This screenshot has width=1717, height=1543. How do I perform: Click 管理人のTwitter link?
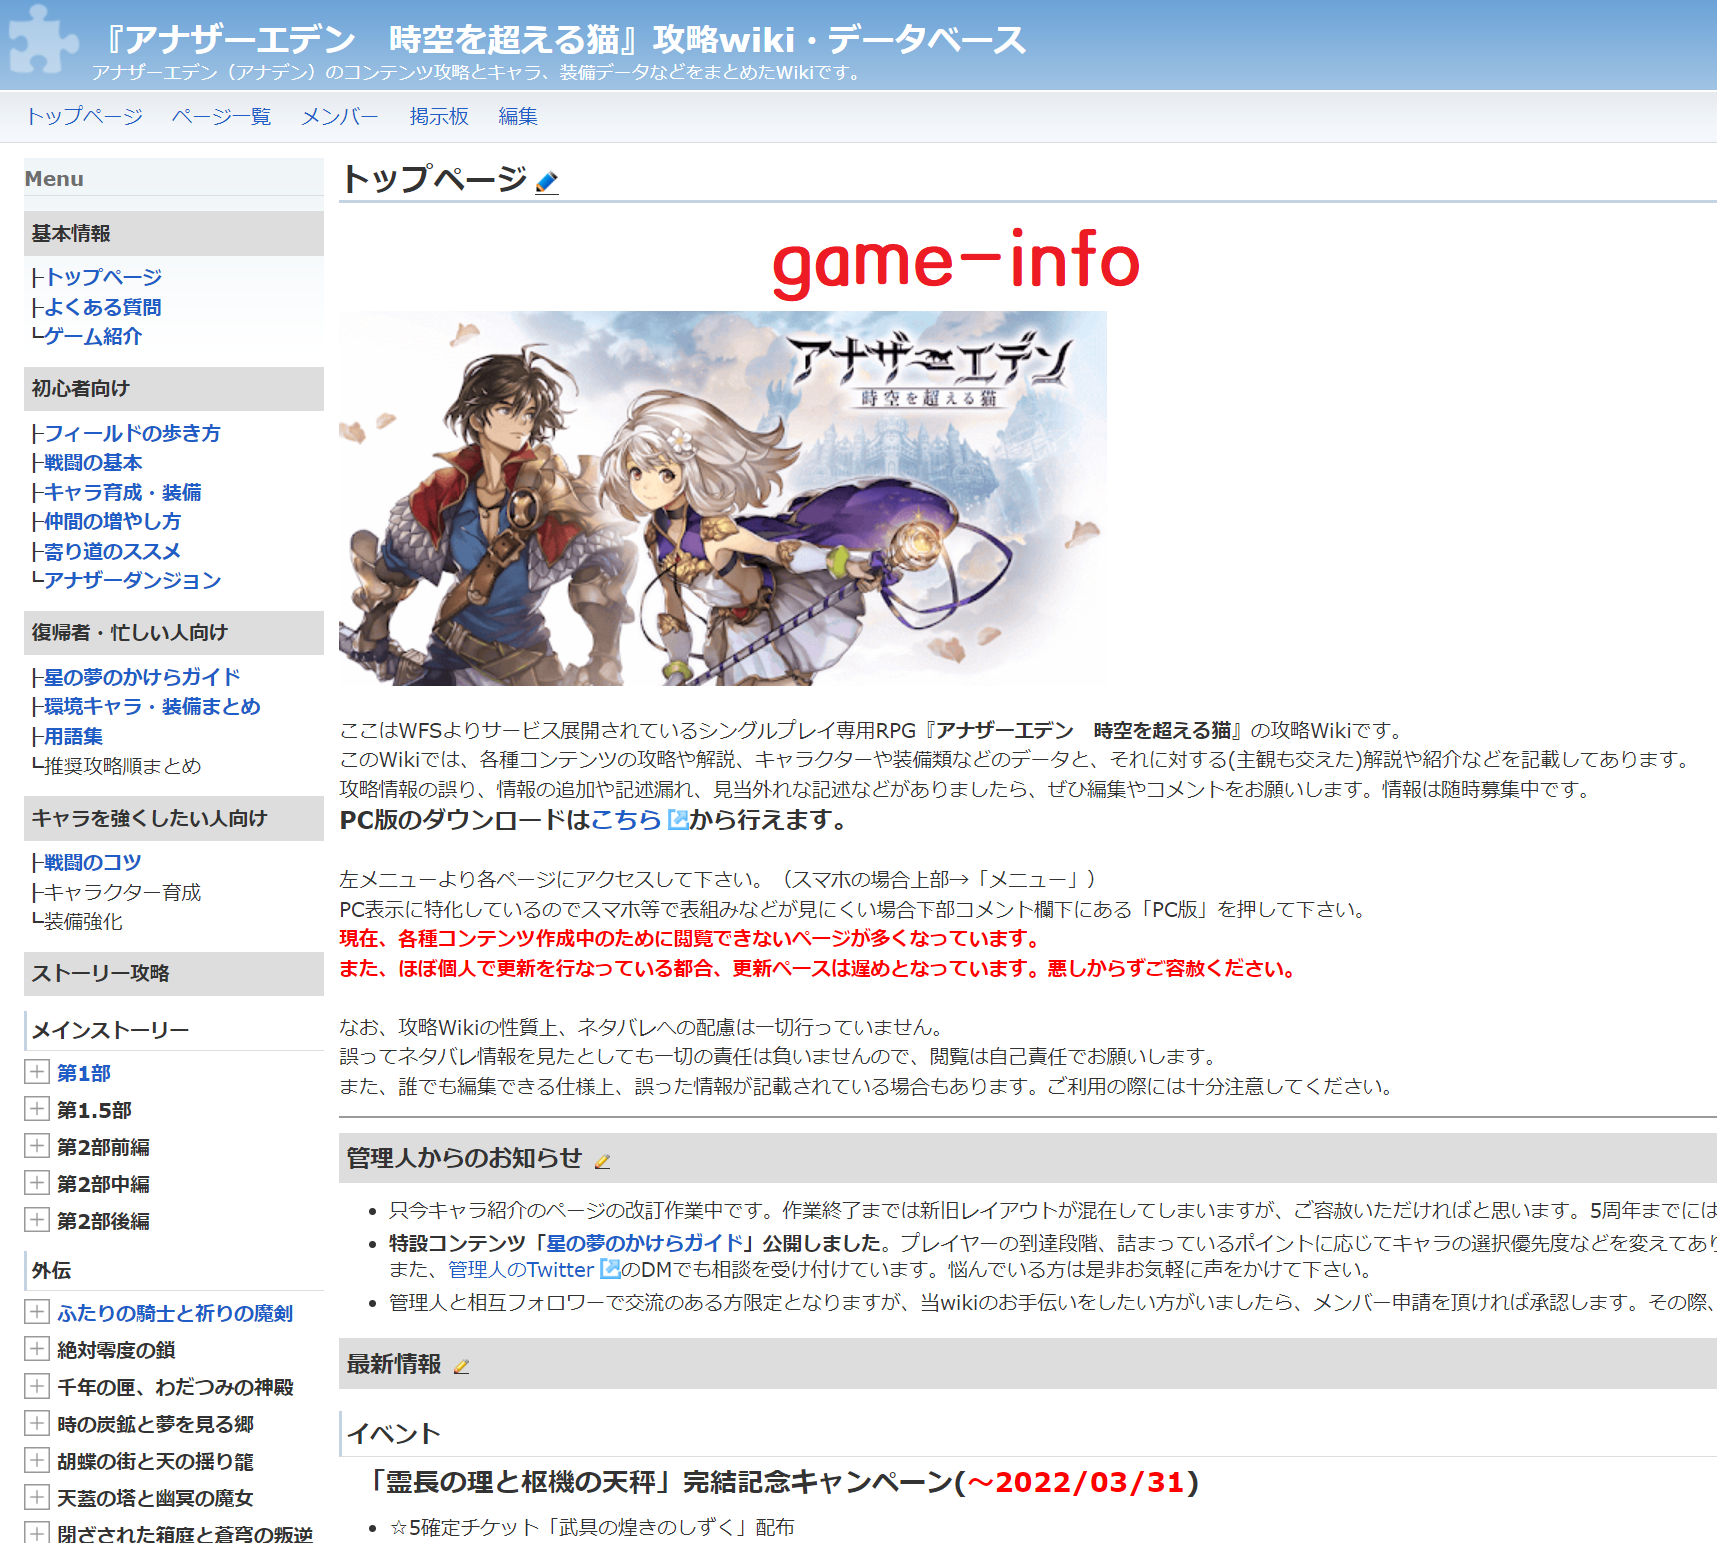pos(521,1269)
